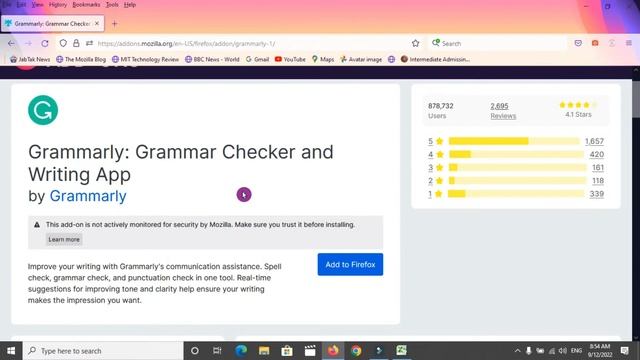
Task: Open the Intermediate Admission bookmark
Action: pyautogui.click(x=435, y=59)
